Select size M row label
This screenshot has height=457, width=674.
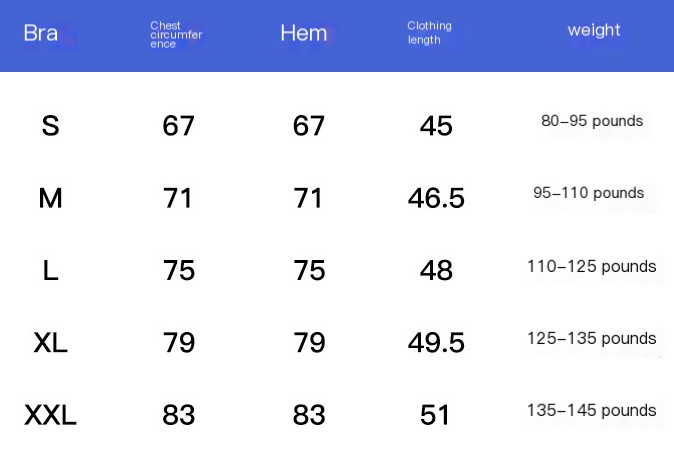(50, 198)
